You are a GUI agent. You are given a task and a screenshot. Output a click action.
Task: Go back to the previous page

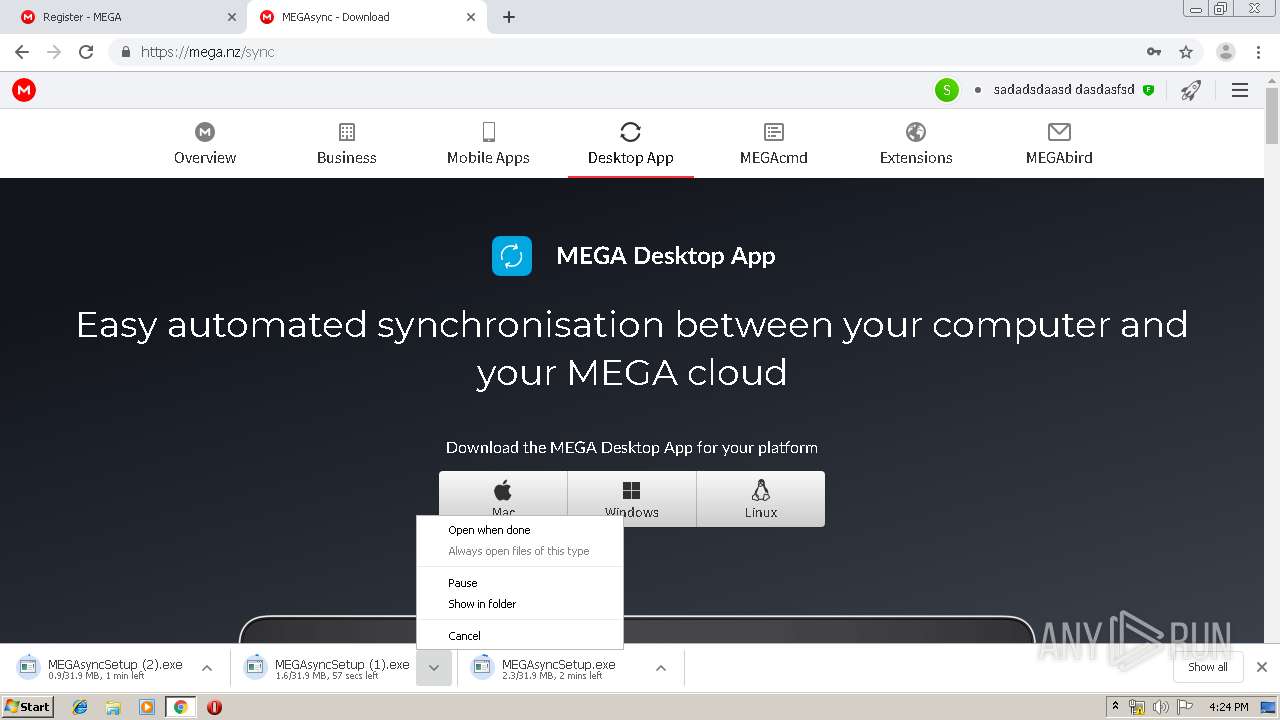point(22,52)
